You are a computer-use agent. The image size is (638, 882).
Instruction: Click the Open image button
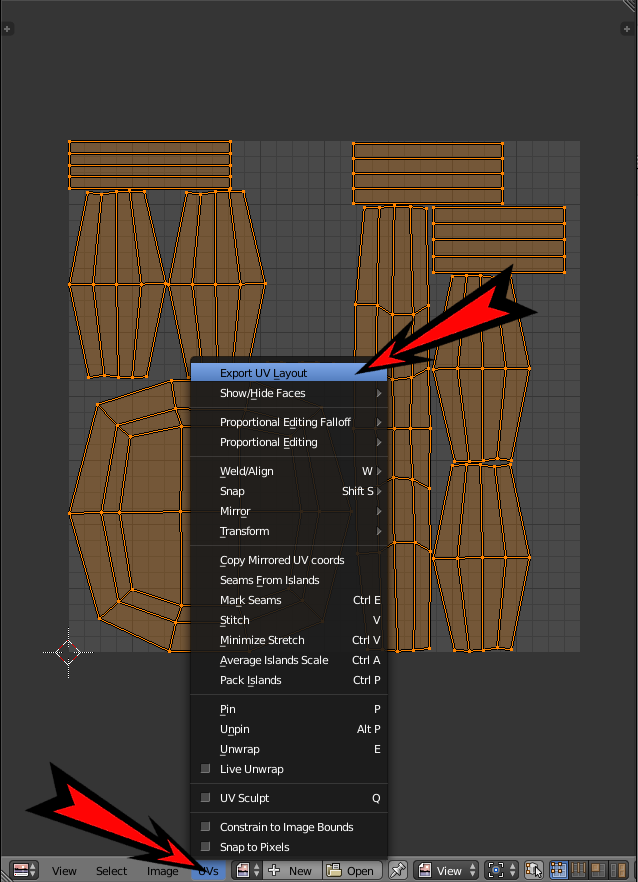(x=352, y=870)
